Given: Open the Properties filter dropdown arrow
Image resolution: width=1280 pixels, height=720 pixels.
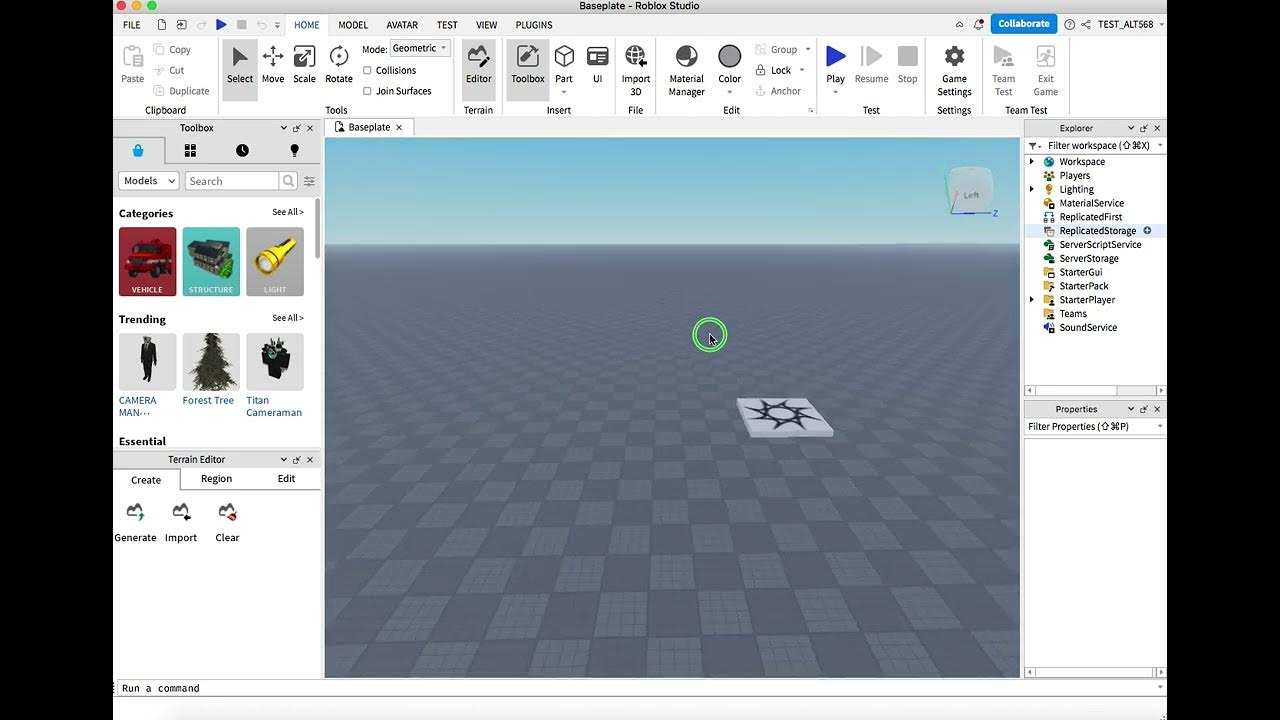Looking at the screenshot, I should click(1160, 426).
